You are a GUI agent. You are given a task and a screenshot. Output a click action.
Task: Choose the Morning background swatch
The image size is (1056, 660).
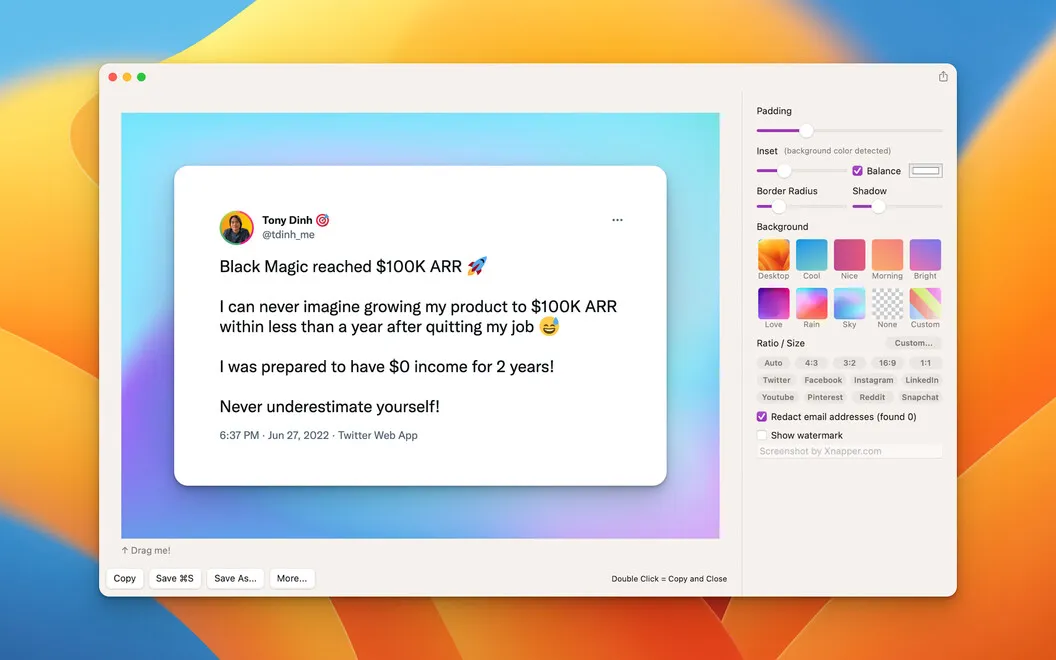click(x=887, y=255)
